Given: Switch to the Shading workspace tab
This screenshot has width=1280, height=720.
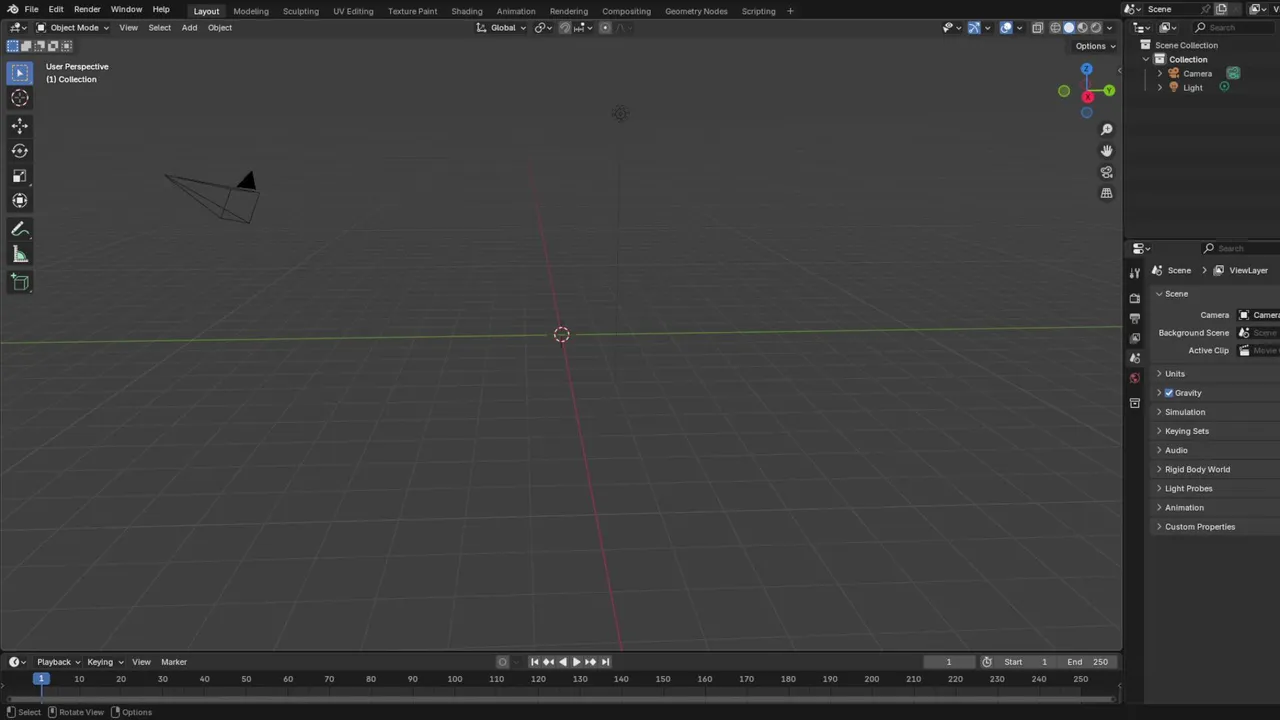Looking at the screenshot, I should point(467,11).
